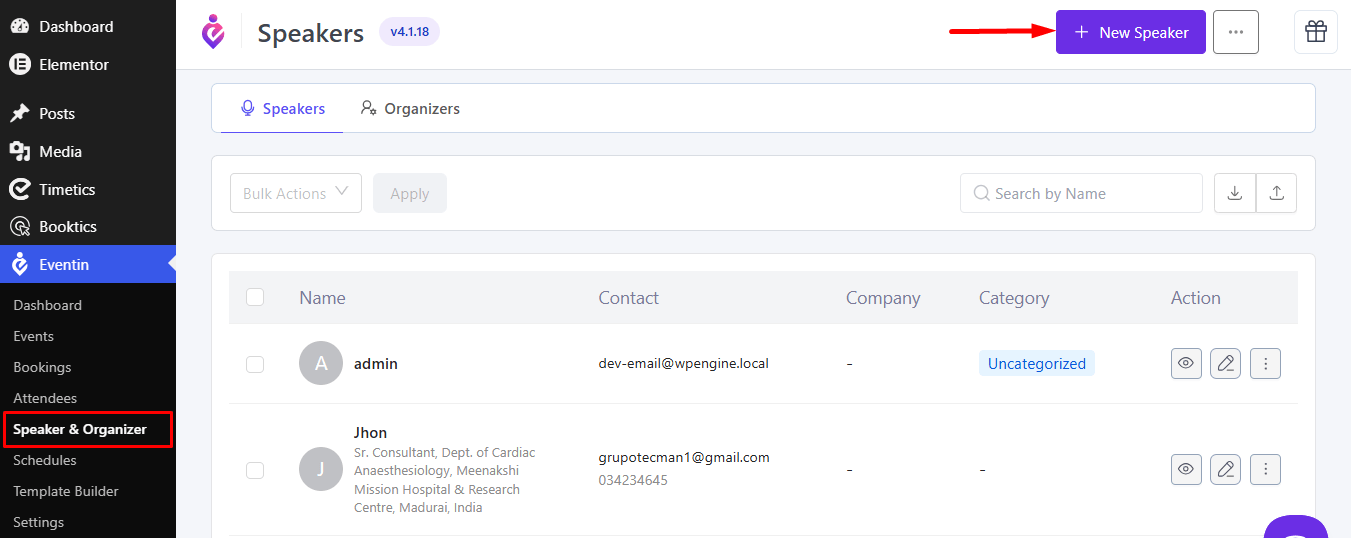Click the Name column header
1351x538 pixels.
(x=322, y=297)
